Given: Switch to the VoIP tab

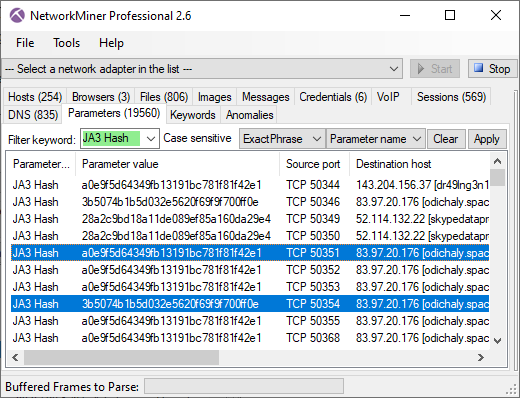Looking at the screenshot, I should 388,97.
